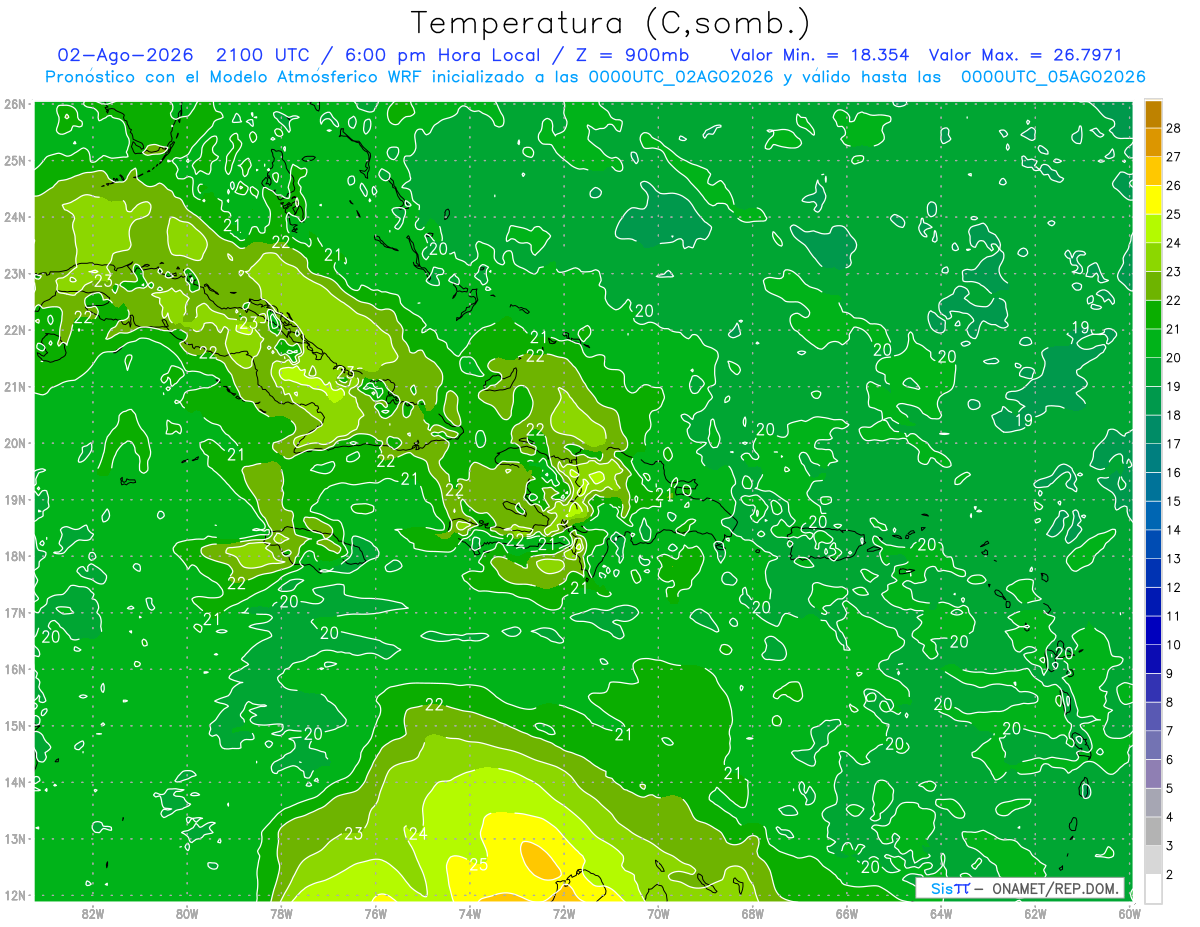The height and width of the screenshot is (927, 1200).
Task: Click the '20N' latitude label
Action: coord(15,443)
